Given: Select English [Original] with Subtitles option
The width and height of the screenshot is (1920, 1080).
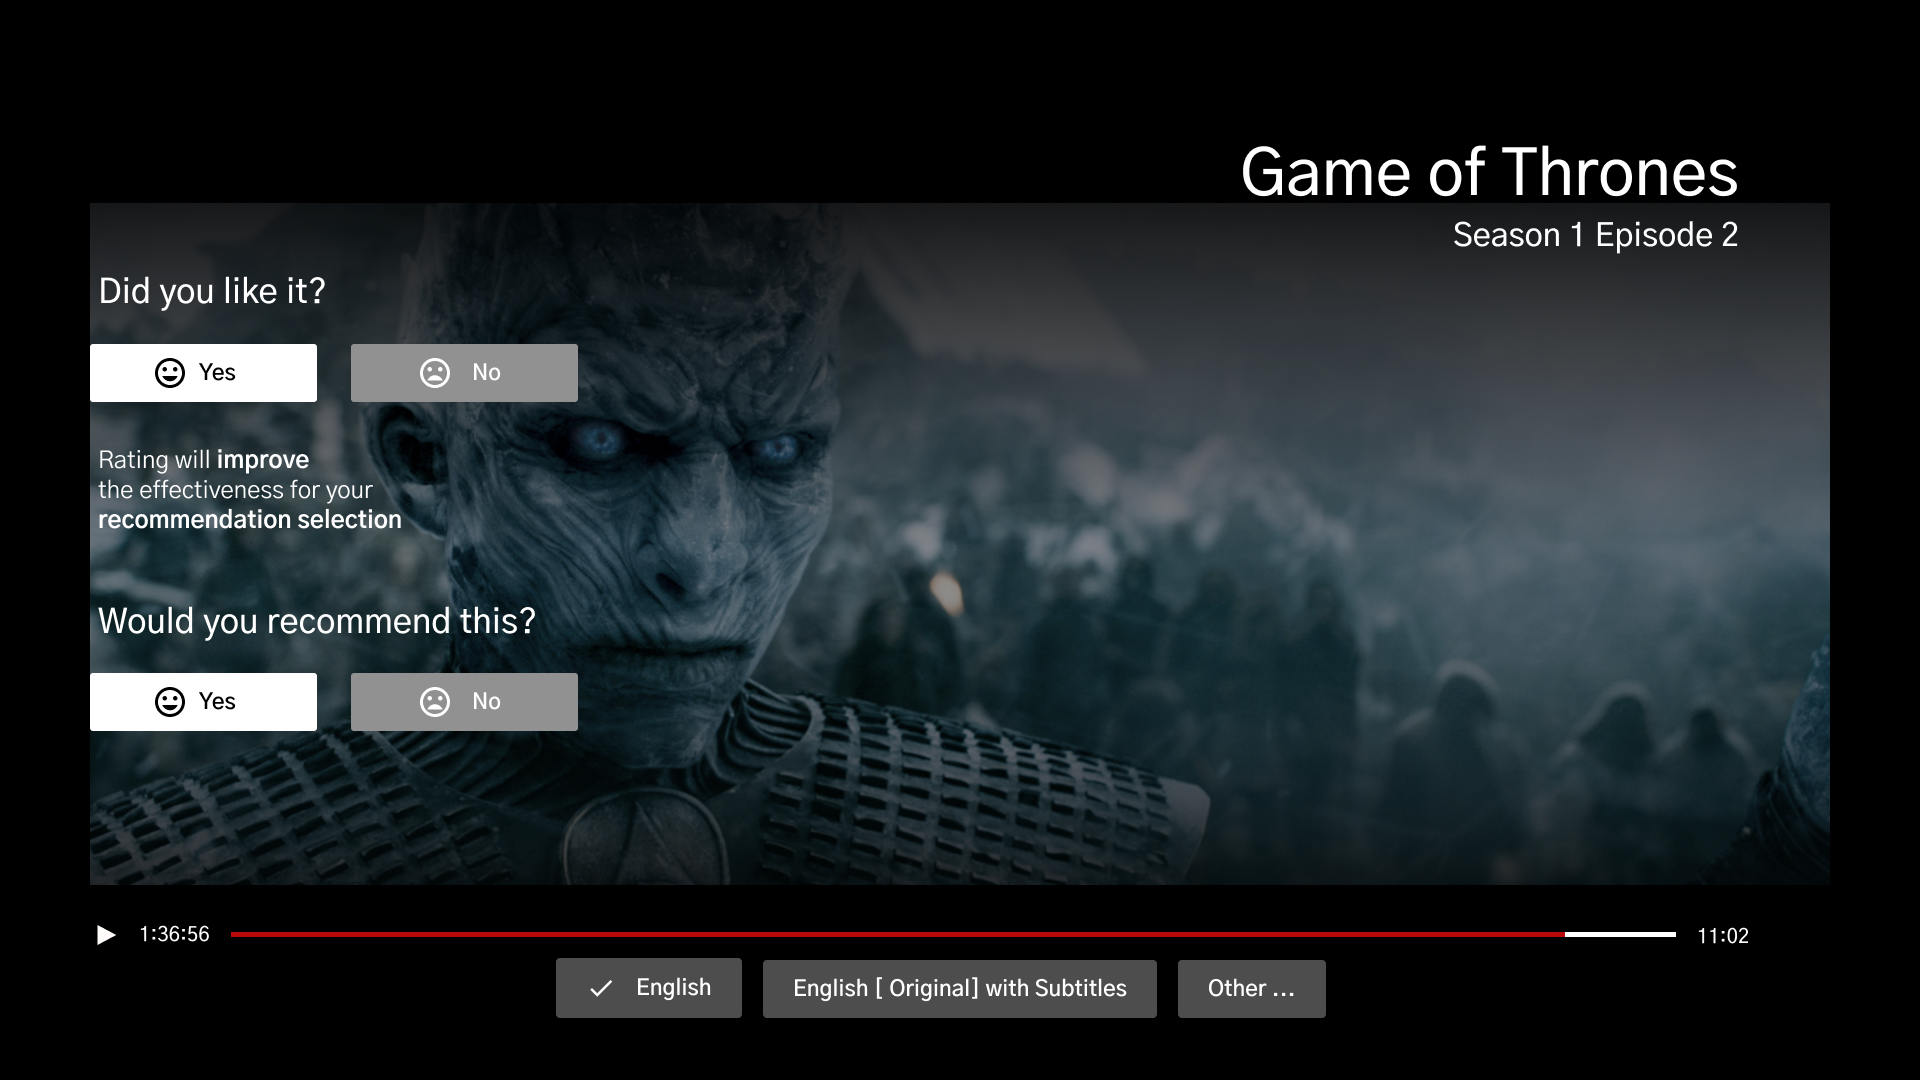Looking at the screenshot, I should 959,989.
